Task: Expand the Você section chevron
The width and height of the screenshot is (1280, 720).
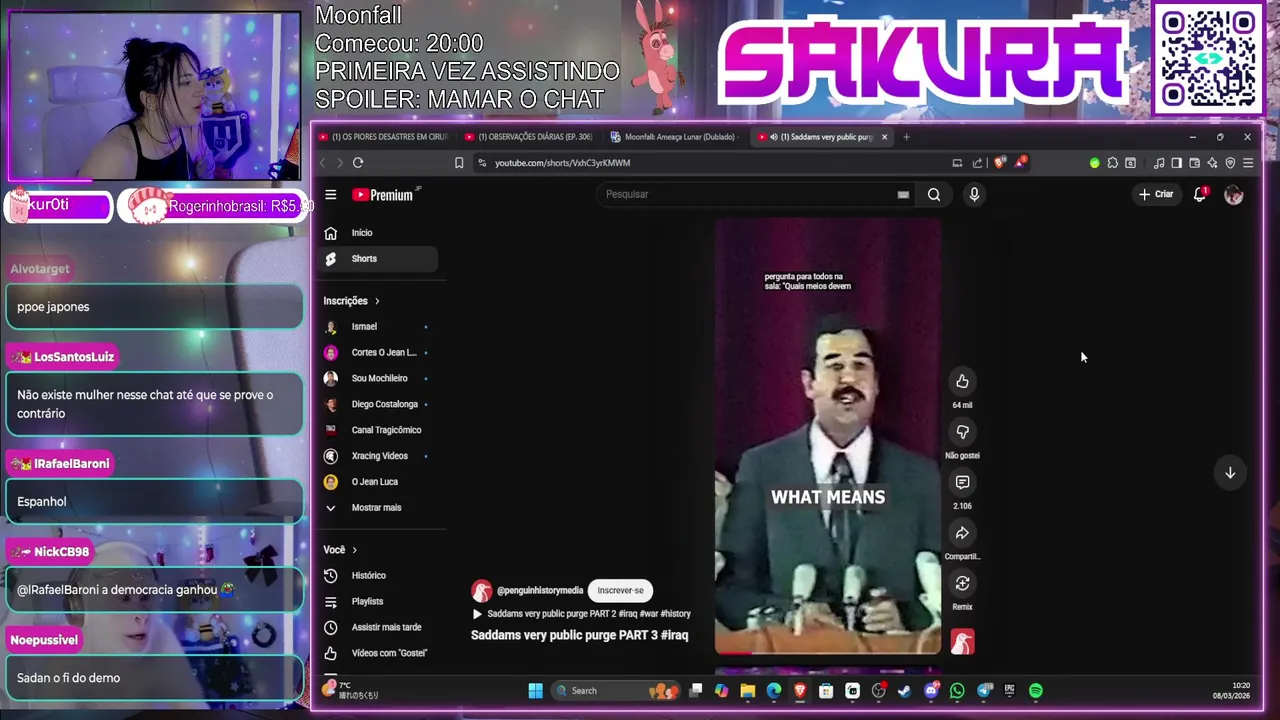Action: (x=354, y=550)
